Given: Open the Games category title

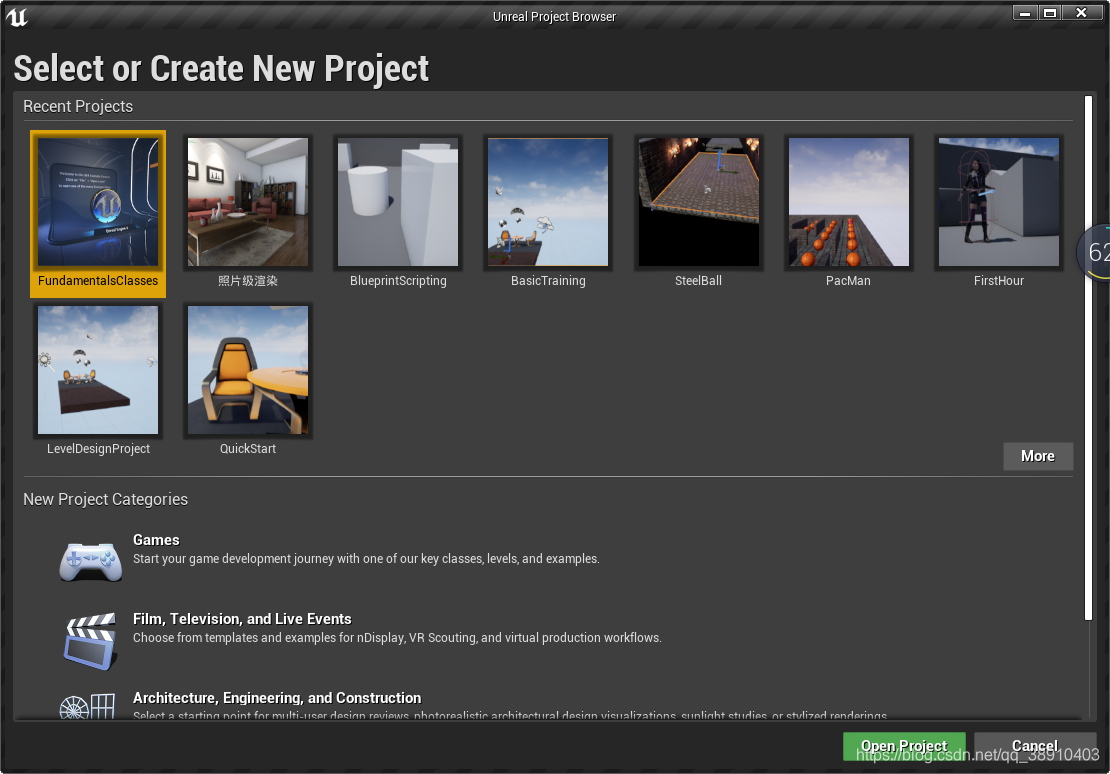Looking at the screenshot, I should (156, 540).
